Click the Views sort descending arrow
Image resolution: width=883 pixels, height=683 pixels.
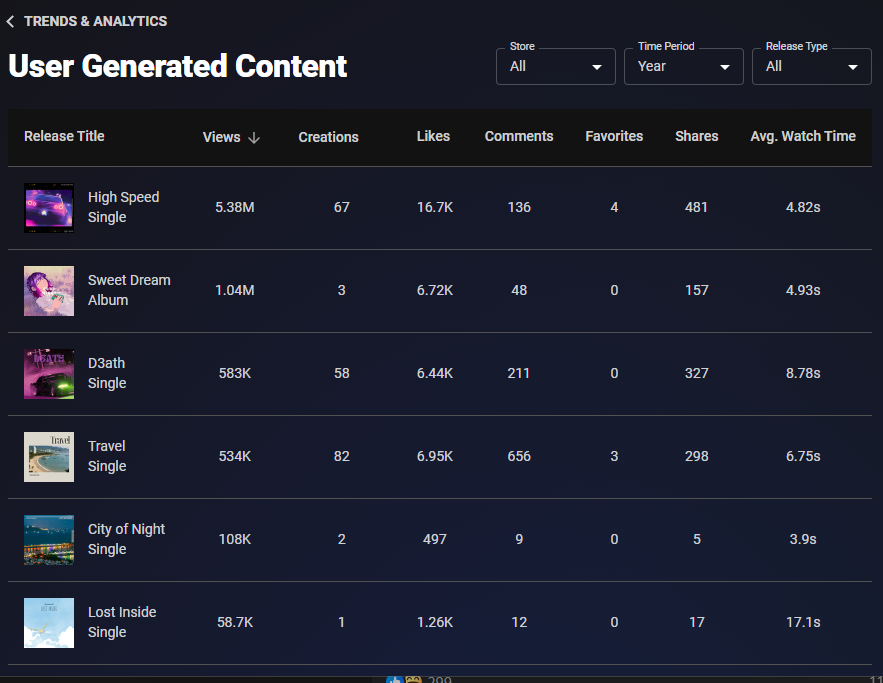click(x=254, y=137)
